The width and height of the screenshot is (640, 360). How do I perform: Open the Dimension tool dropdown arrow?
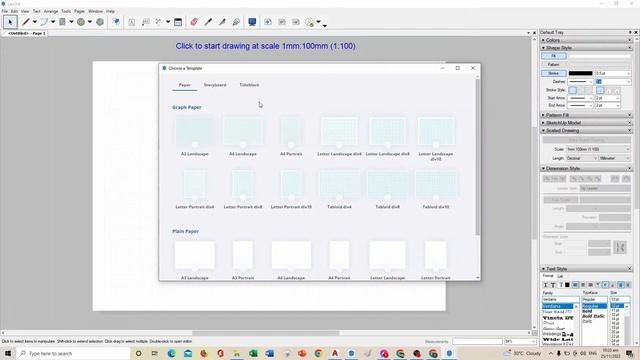pyautogui.click(x=168, y=22)
